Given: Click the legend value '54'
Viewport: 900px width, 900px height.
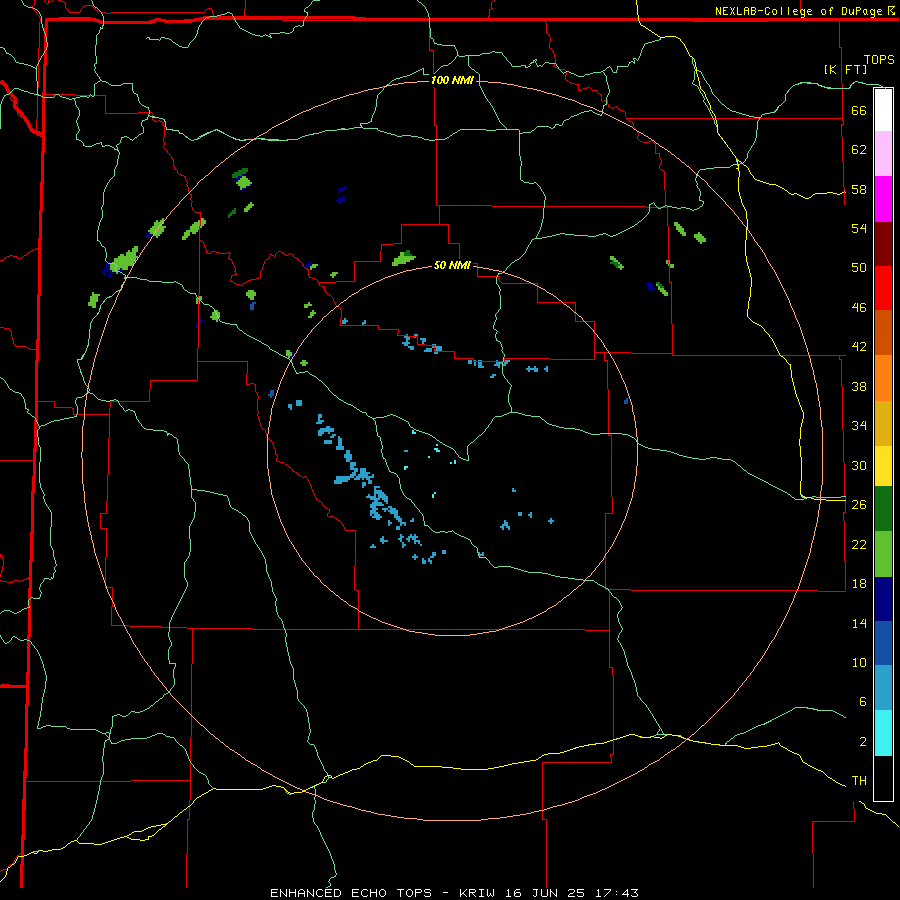Looking at the screenshot, I should (859, 228).
